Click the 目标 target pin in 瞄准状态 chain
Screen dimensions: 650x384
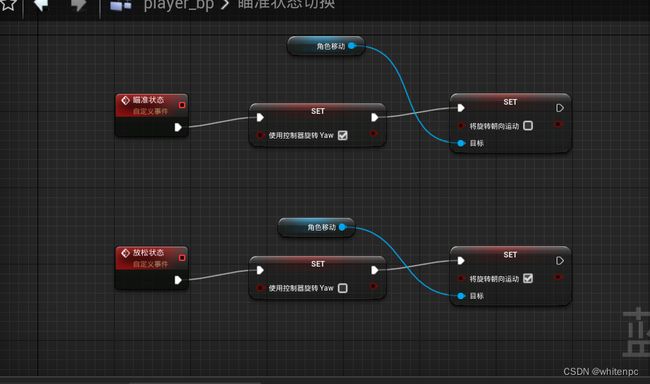click(461, 143)
